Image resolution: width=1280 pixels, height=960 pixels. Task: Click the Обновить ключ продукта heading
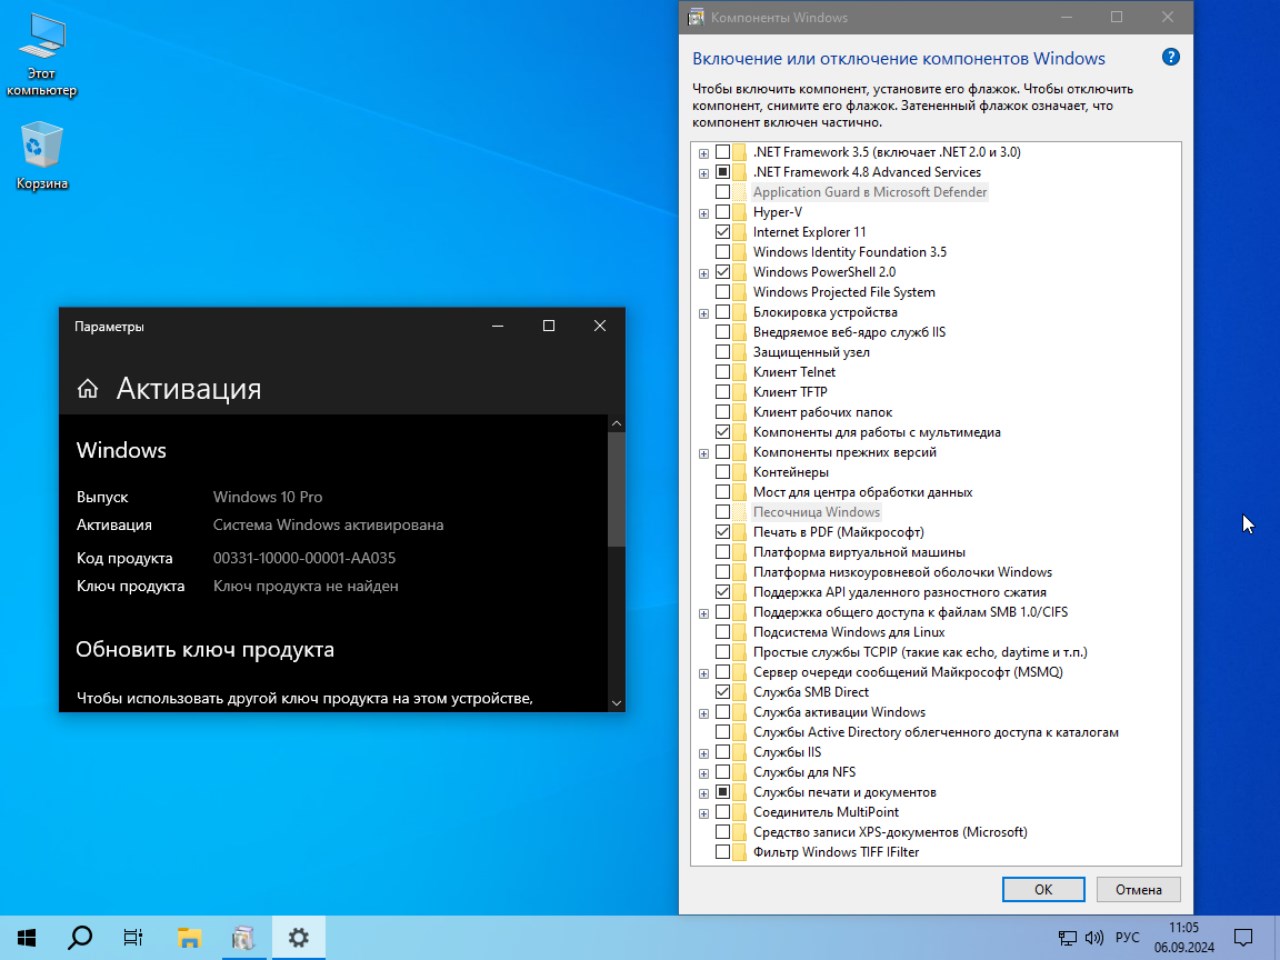(205, 650)
